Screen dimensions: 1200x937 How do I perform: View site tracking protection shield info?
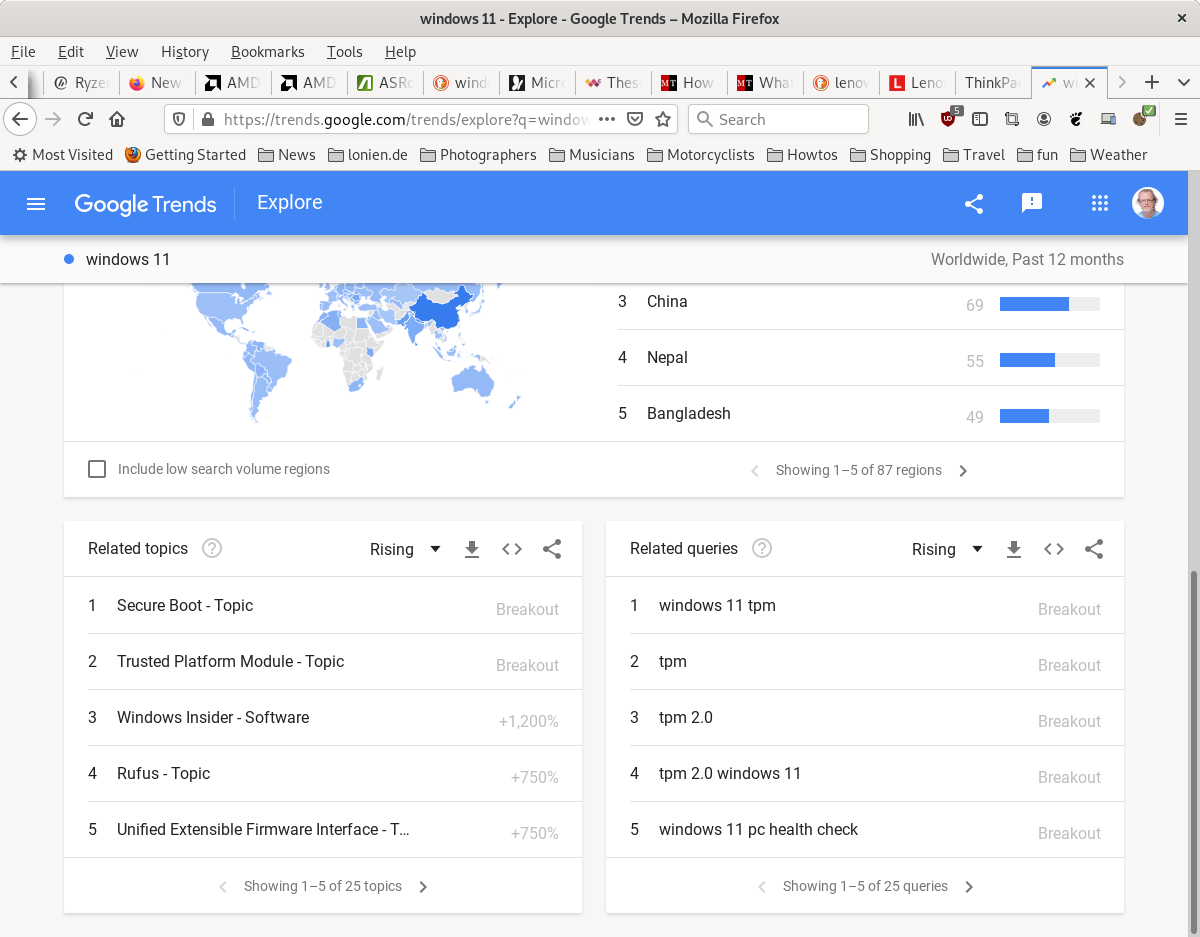coord(179,119)
